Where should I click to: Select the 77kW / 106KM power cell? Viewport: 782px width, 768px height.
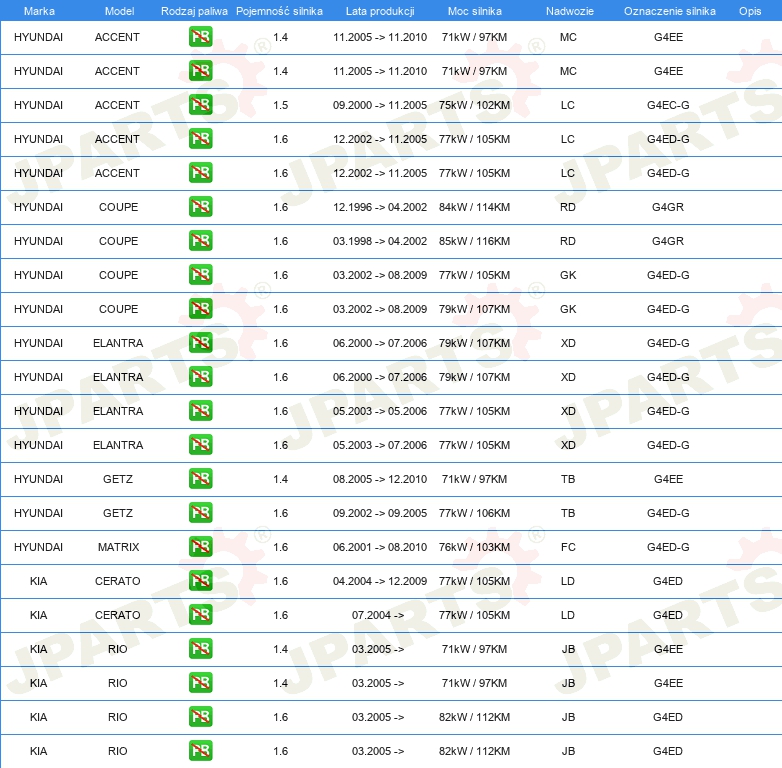tap(474, 513)
